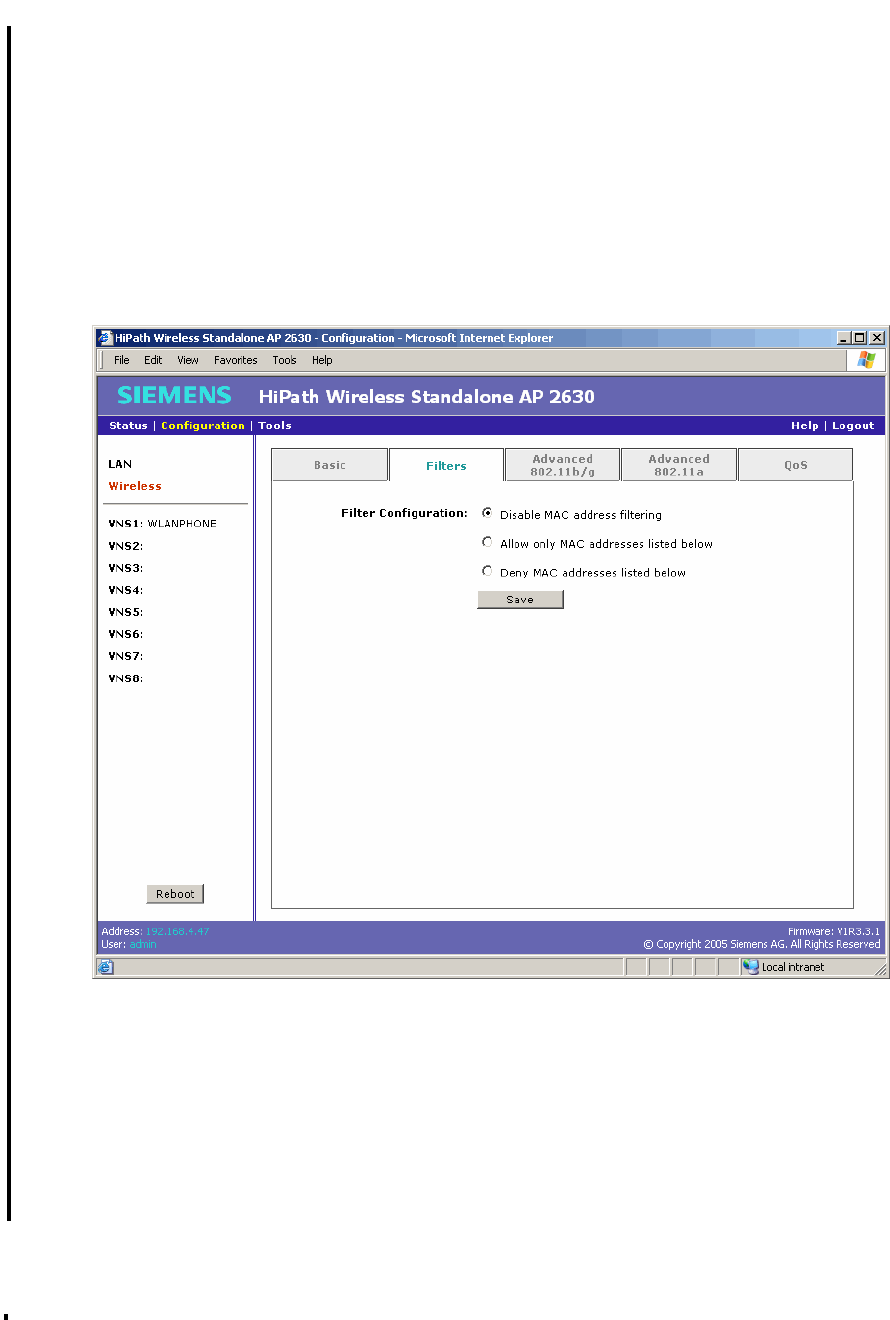Image resolution: width=890 pixels, height=1320 pixels.
Task: Click the Logout link
Action: (853, 426)
